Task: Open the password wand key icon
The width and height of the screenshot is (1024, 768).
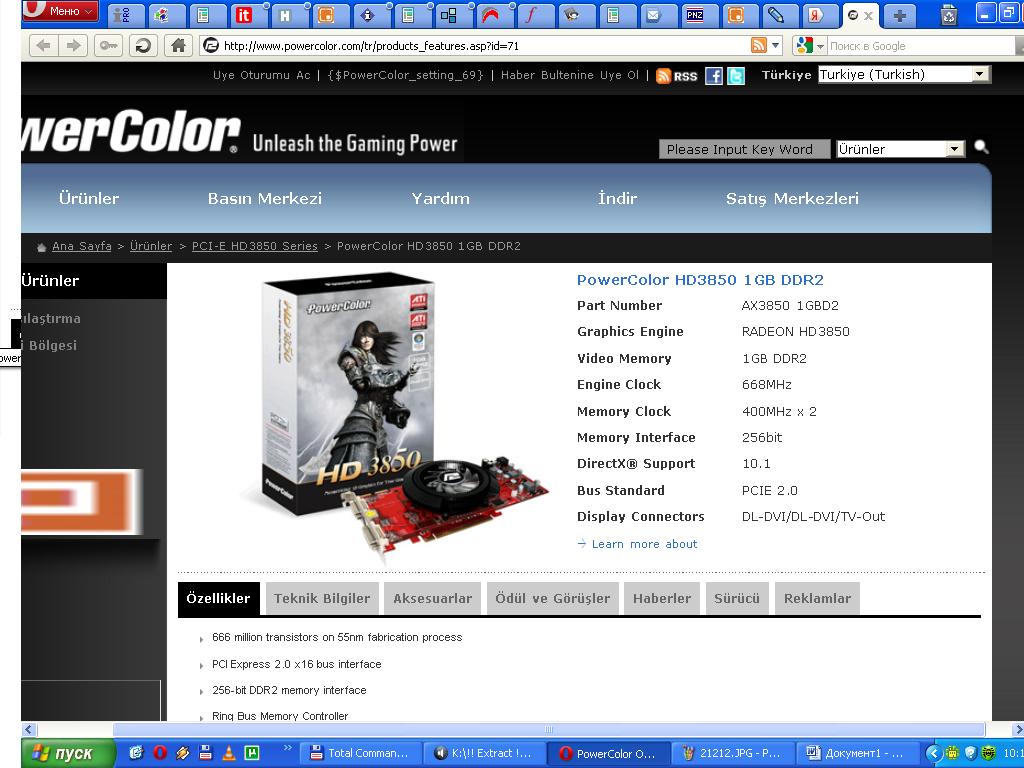Action: pos(108,46)
